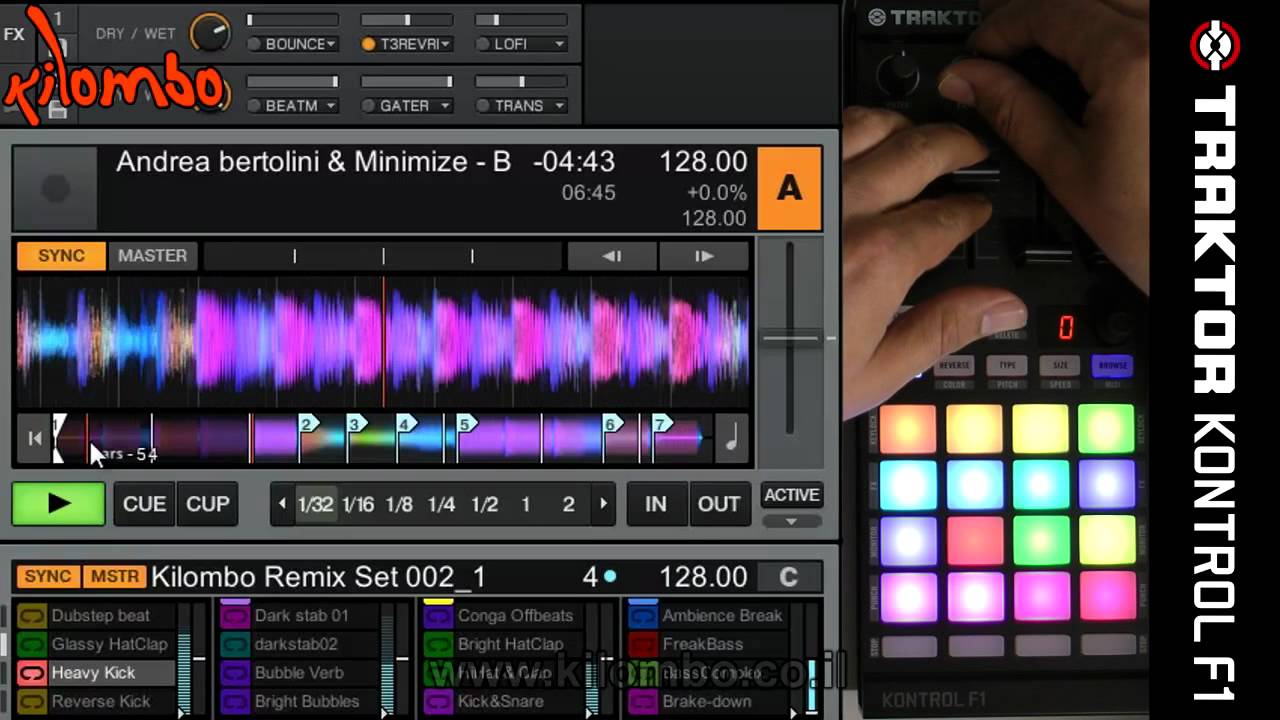Enable the TRANS effect on button
Image resolution: width=1280 pixels, height=720 pixels.
[x=484, y=105]
